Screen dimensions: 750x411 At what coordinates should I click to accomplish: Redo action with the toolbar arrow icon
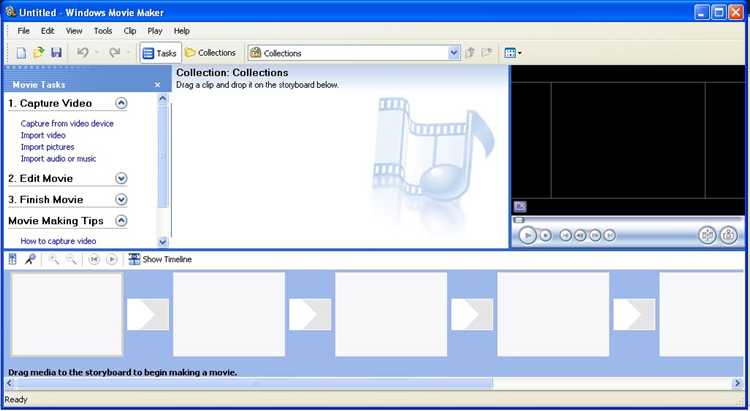pos(114,53)
